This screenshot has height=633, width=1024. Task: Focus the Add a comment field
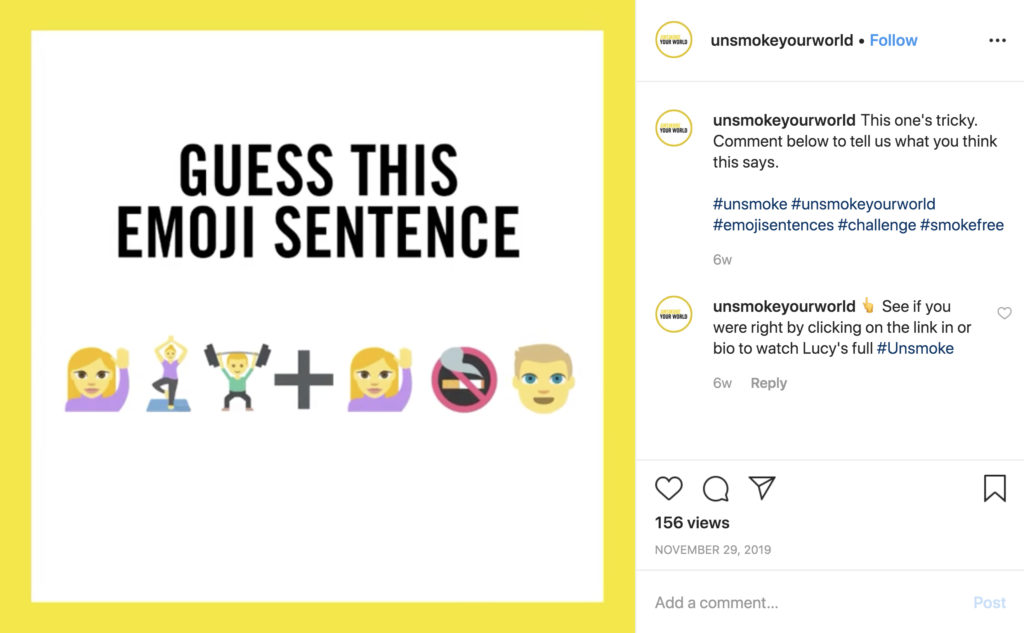point(807,602)
